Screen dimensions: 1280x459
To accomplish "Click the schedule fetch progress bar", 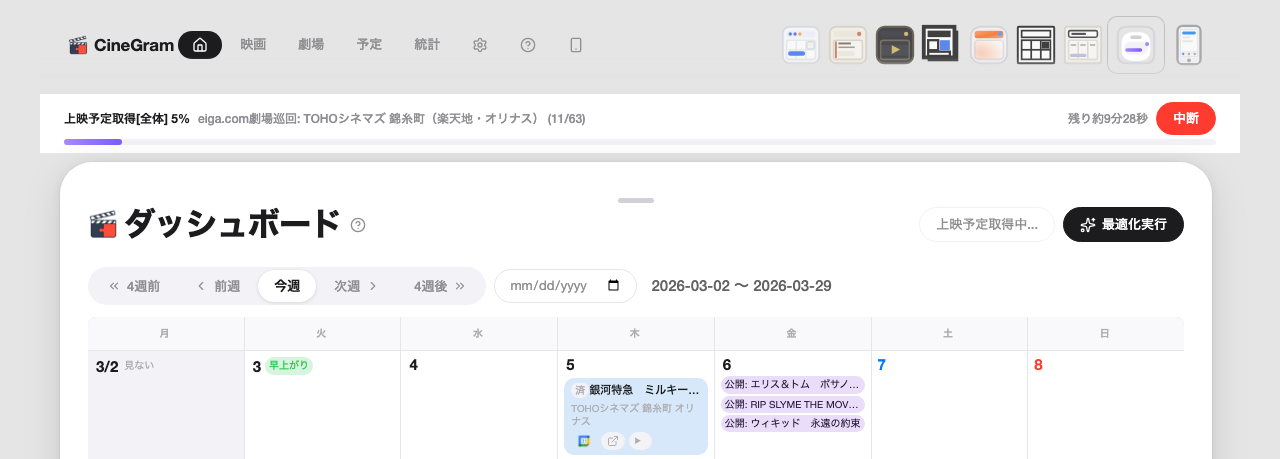I will pos(640,142).
